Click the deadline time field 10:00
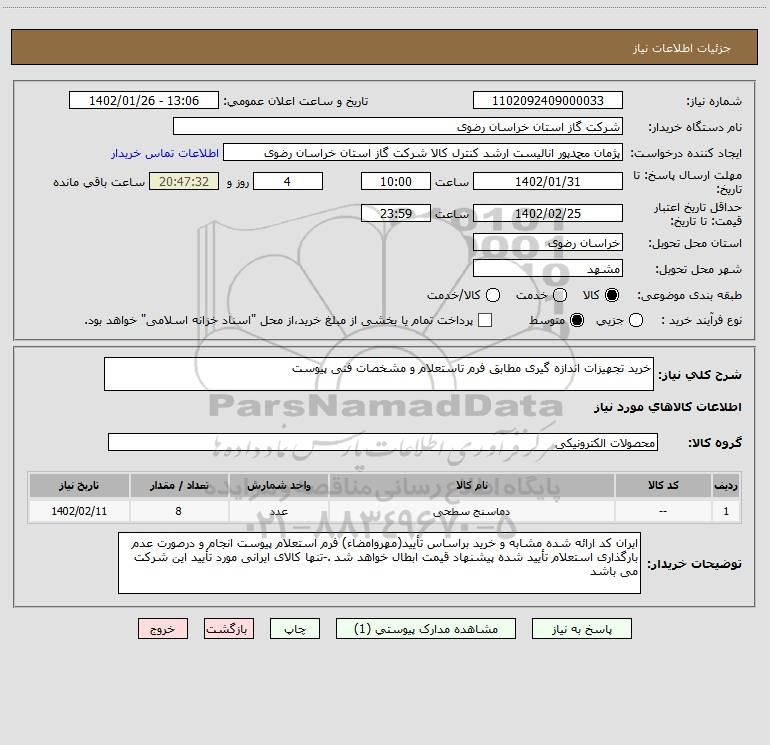 tap(396, 182)
